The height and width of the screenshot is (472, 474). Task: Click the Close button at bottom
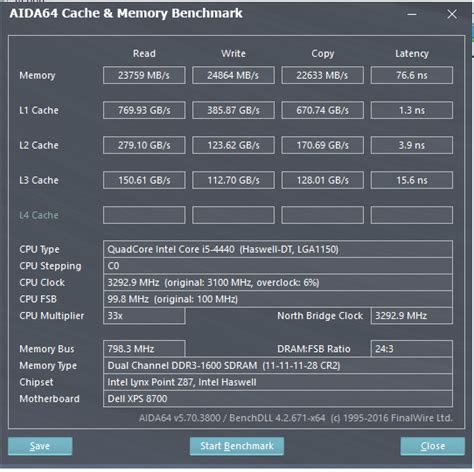[432, 446]
